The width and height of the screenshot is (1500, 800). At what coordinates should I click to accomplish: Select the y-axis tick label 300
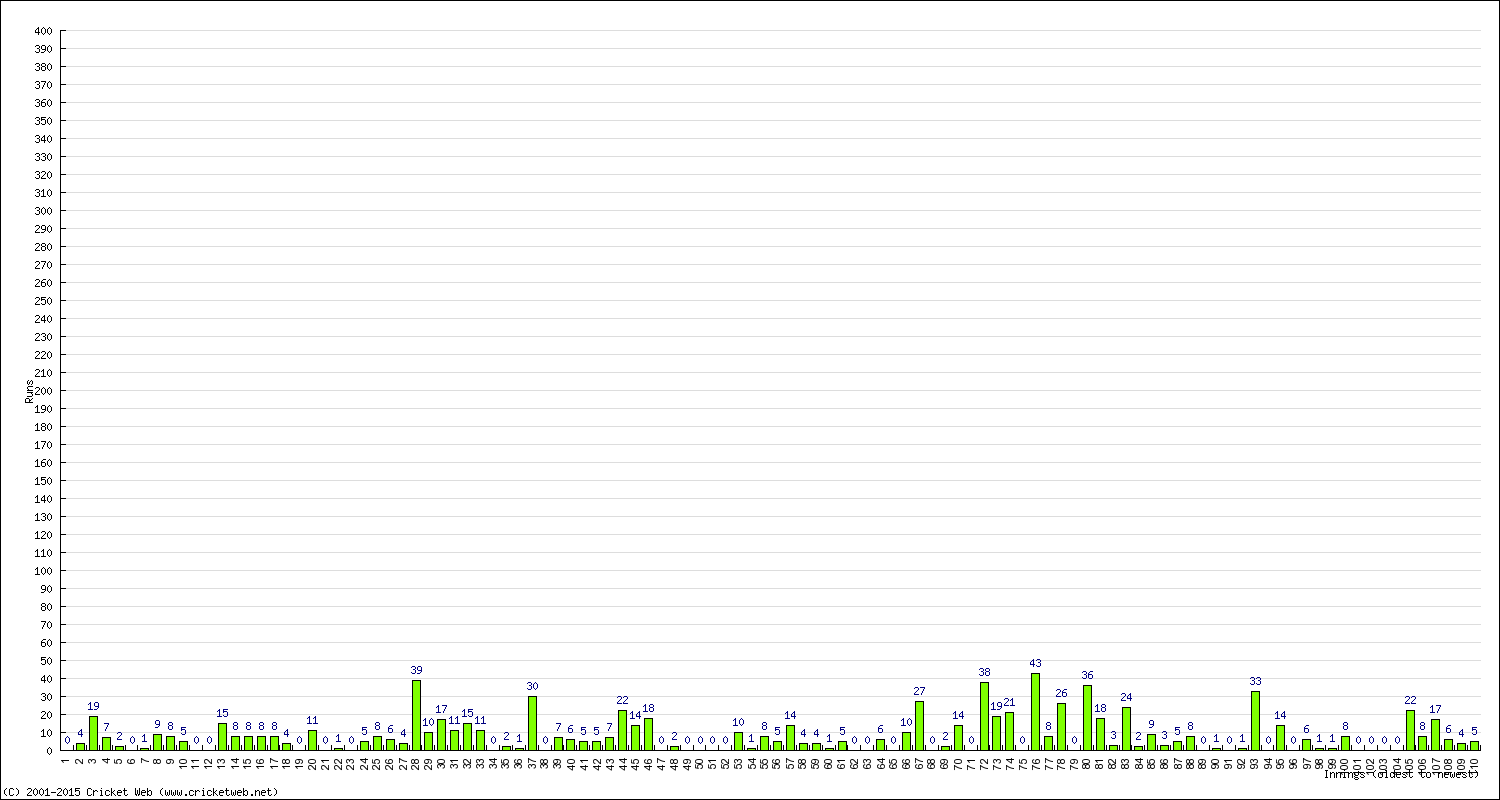pyautogui.click(x=42, y=211)
